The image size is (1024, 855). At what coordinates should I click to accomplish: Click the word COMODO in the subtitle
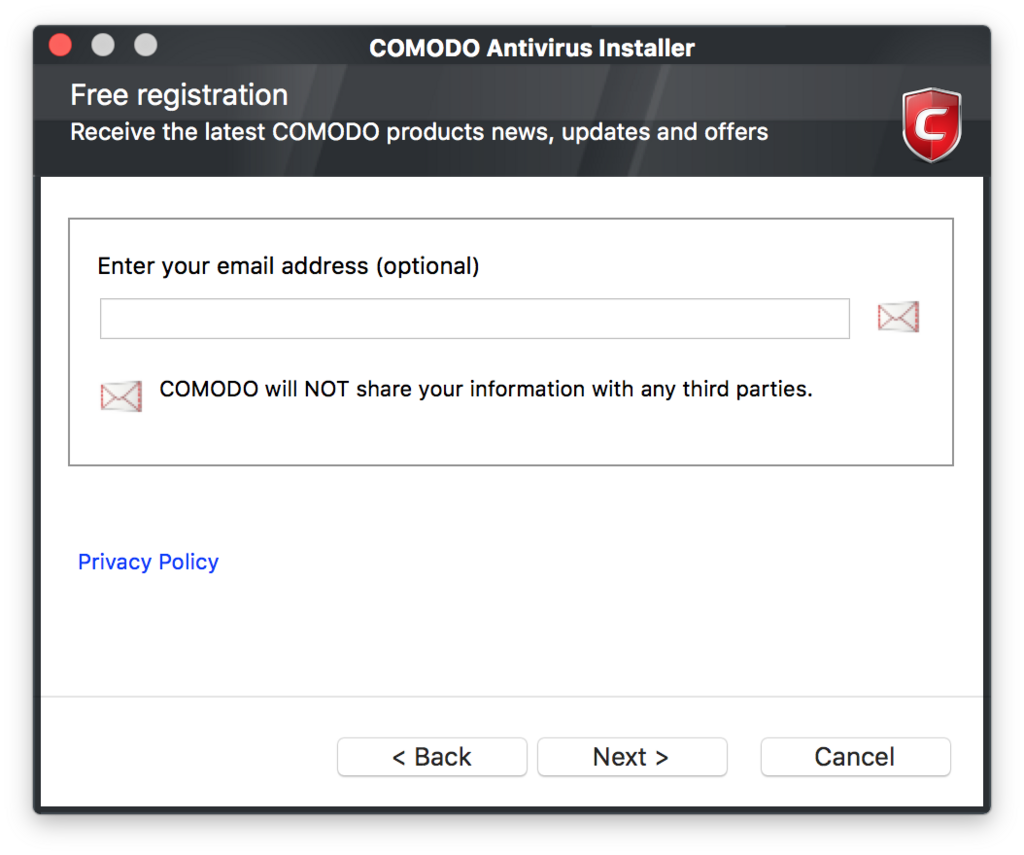(x=326, y=132)
